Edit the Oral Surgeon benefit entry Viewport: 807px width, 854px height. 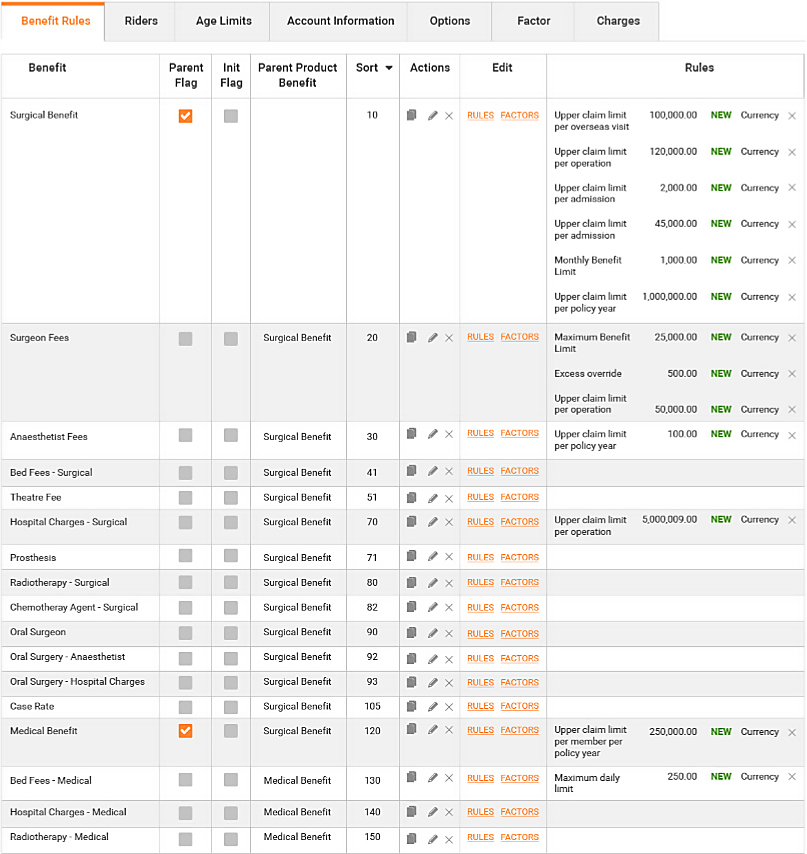432,633
